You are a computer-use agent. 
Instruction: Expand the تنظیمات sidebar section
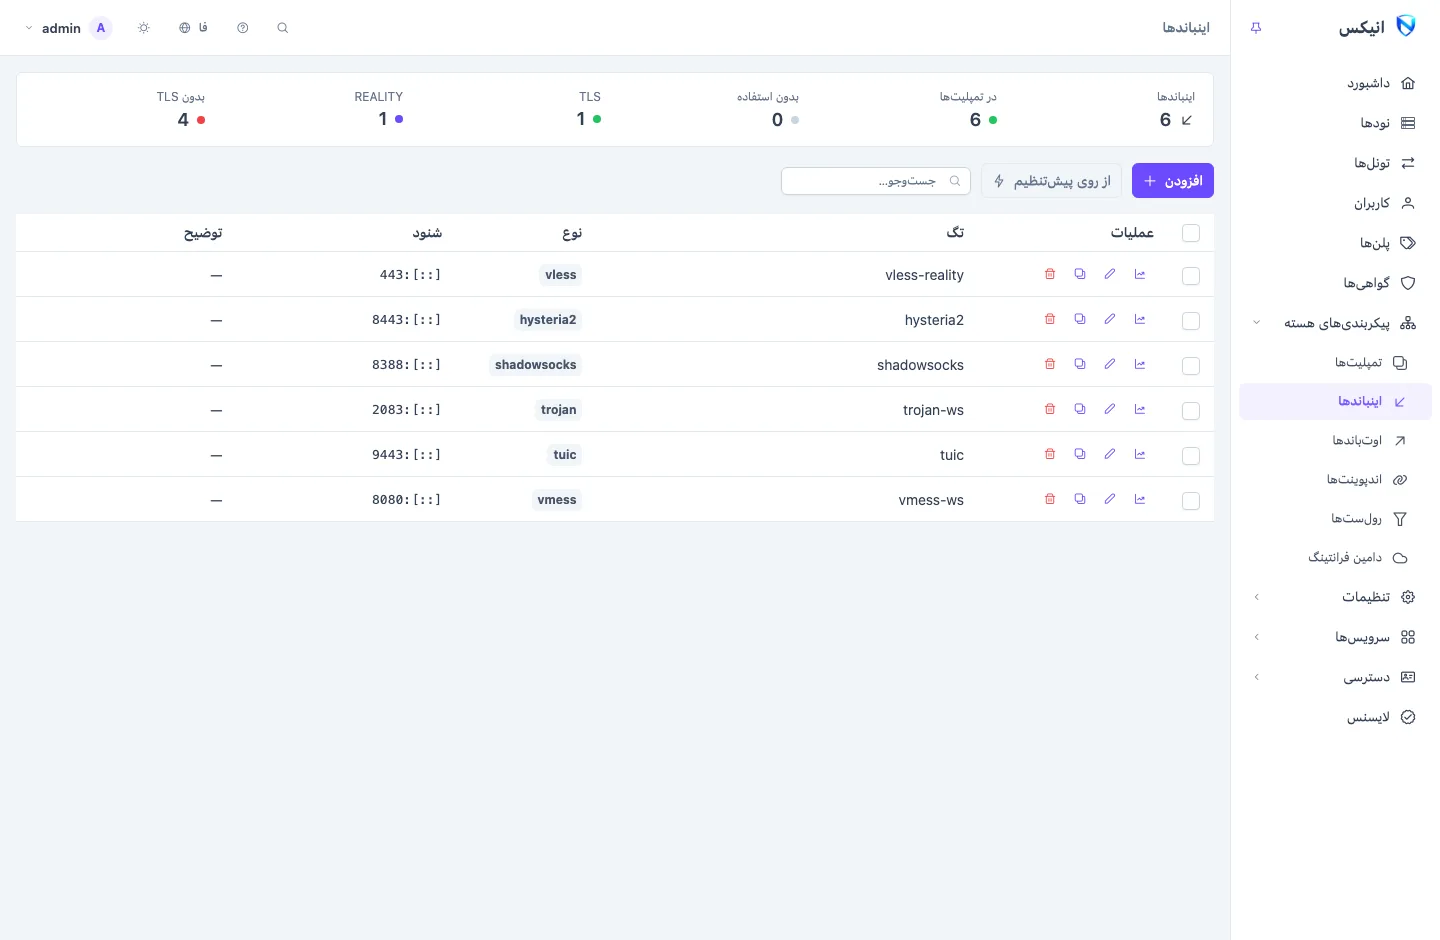click(1335, 597)
